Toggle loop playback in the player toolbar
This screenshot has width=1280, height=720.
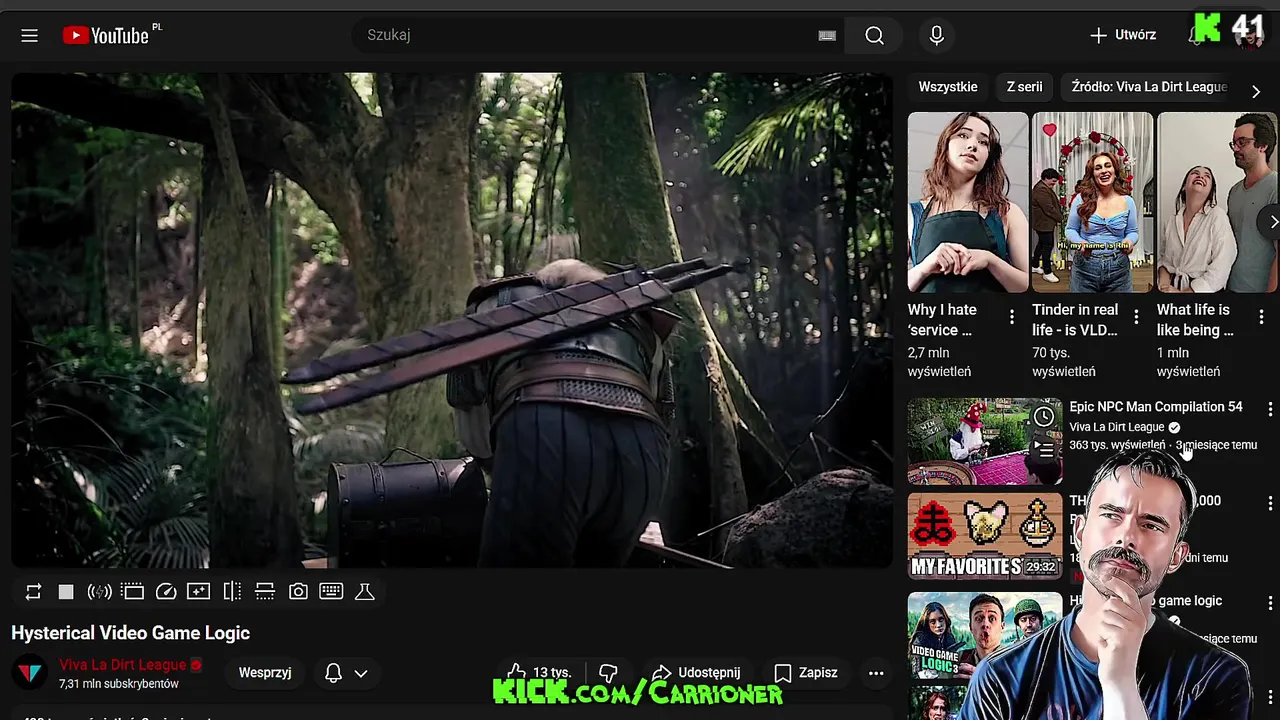tap(33, 592)
